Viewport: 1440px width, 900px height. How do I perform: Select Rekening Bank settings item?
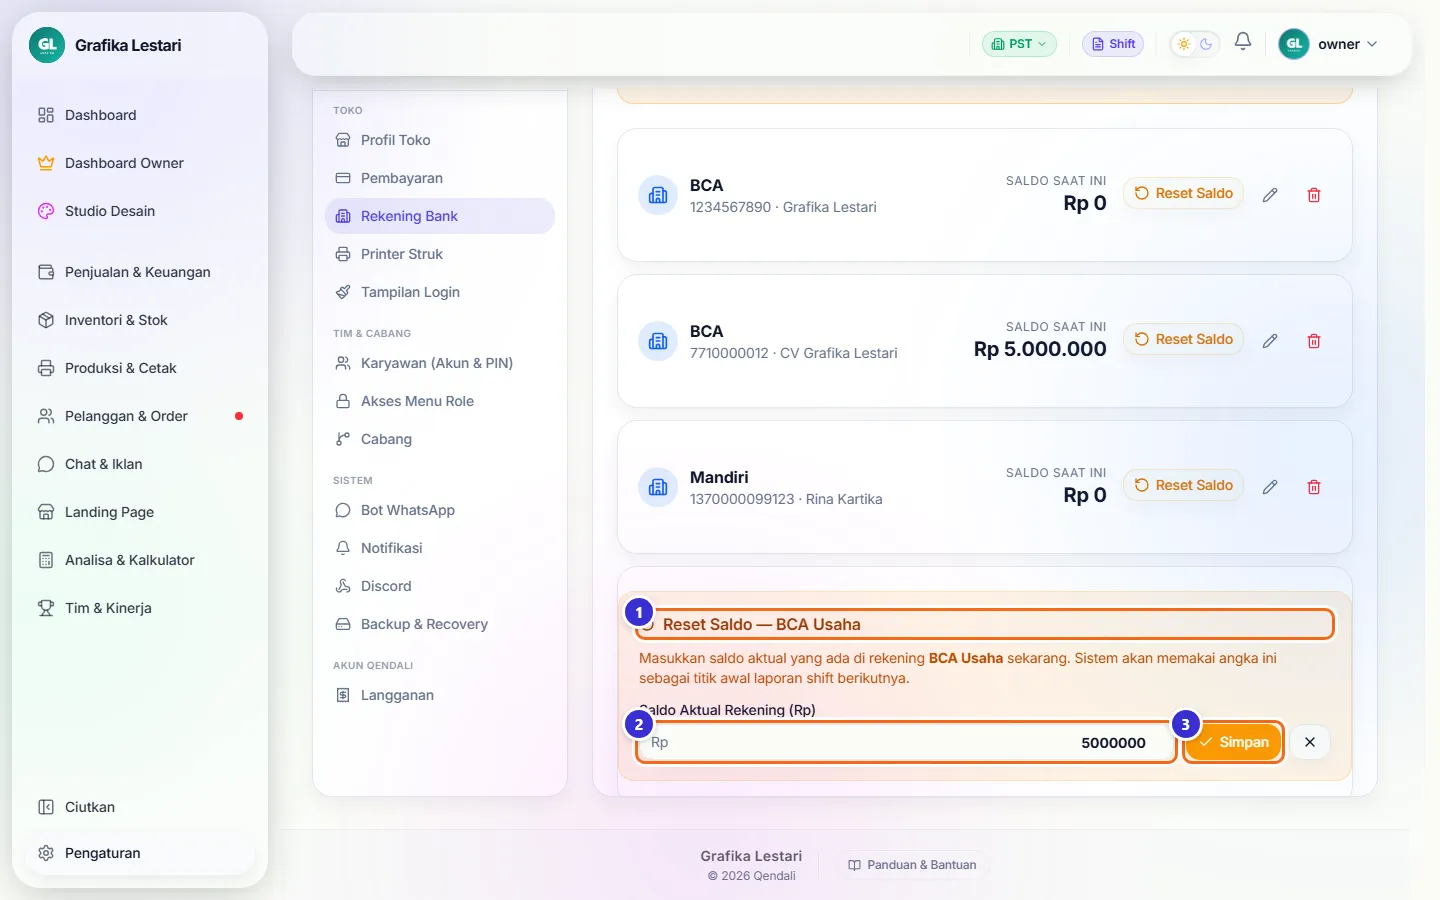pyautogui.click(x=440, y=216)
